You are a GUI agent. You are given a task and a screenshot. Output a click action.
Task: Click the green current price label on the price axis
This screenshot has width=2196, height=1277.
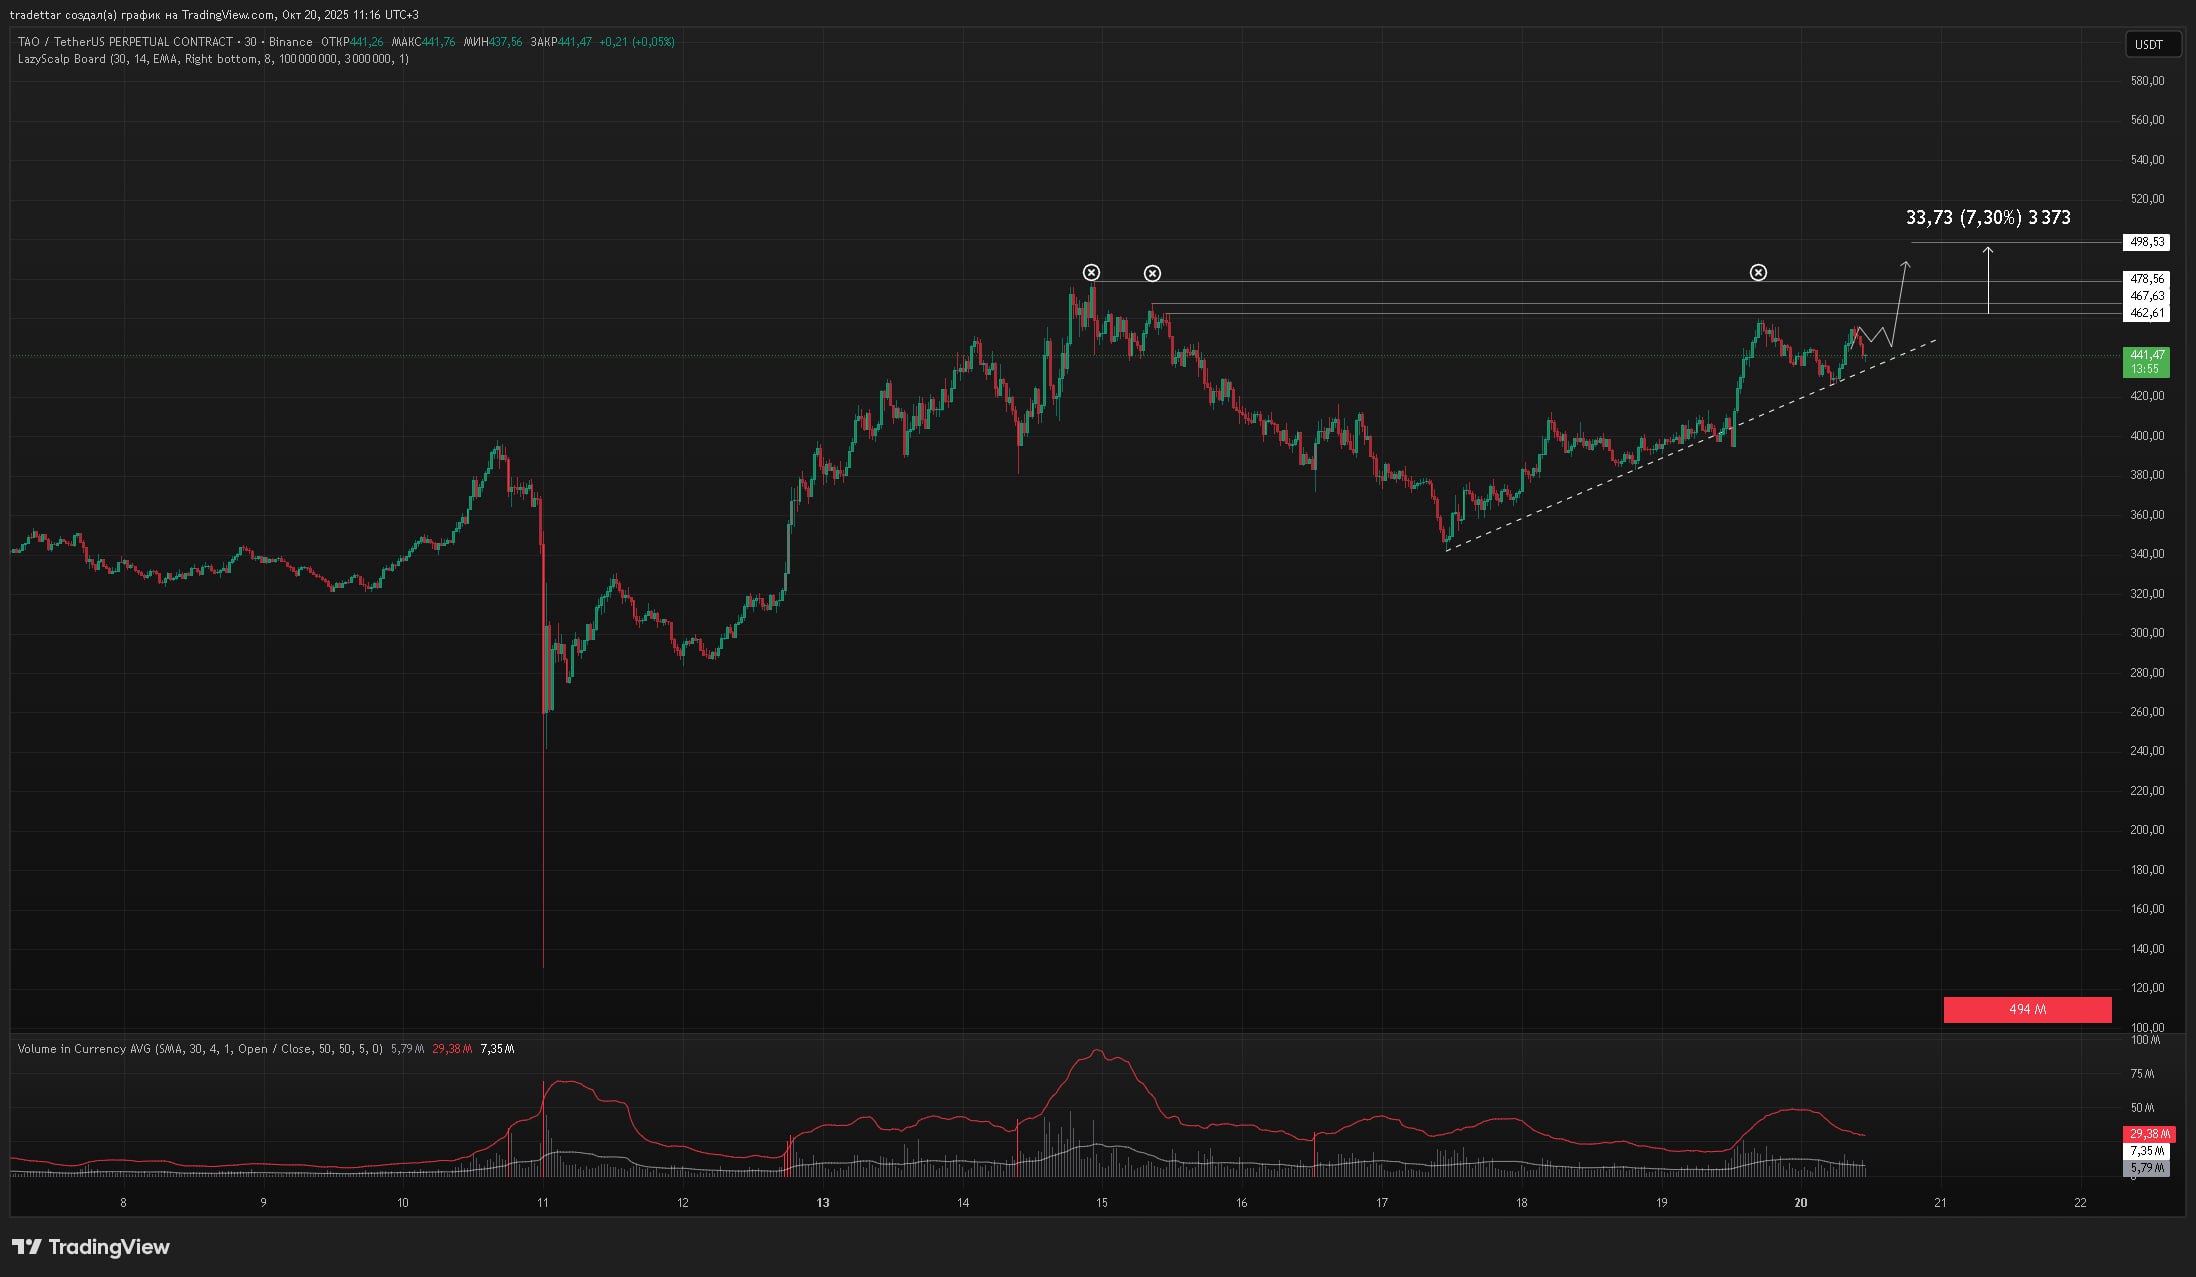(2146, 362)
